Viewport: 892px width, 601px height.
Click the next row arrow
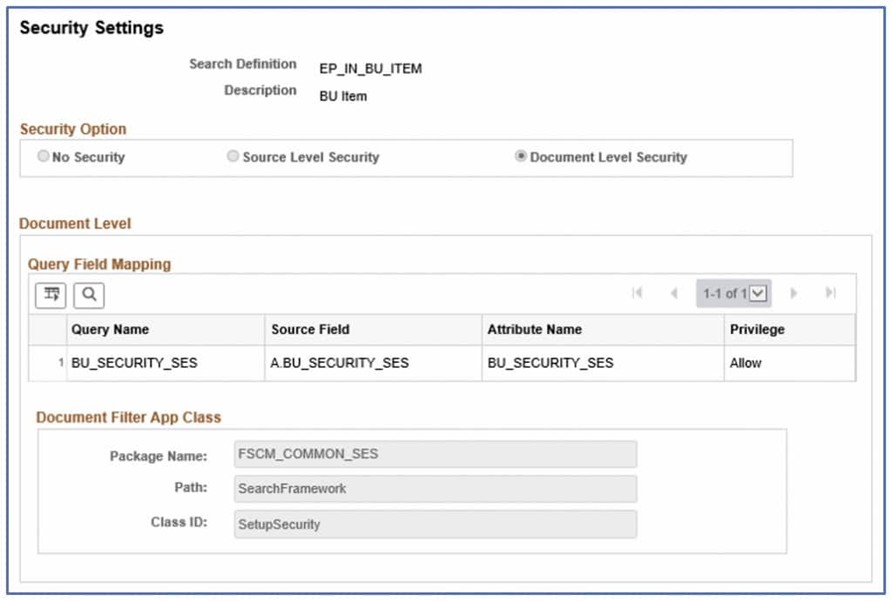click(x=794, y=293)
